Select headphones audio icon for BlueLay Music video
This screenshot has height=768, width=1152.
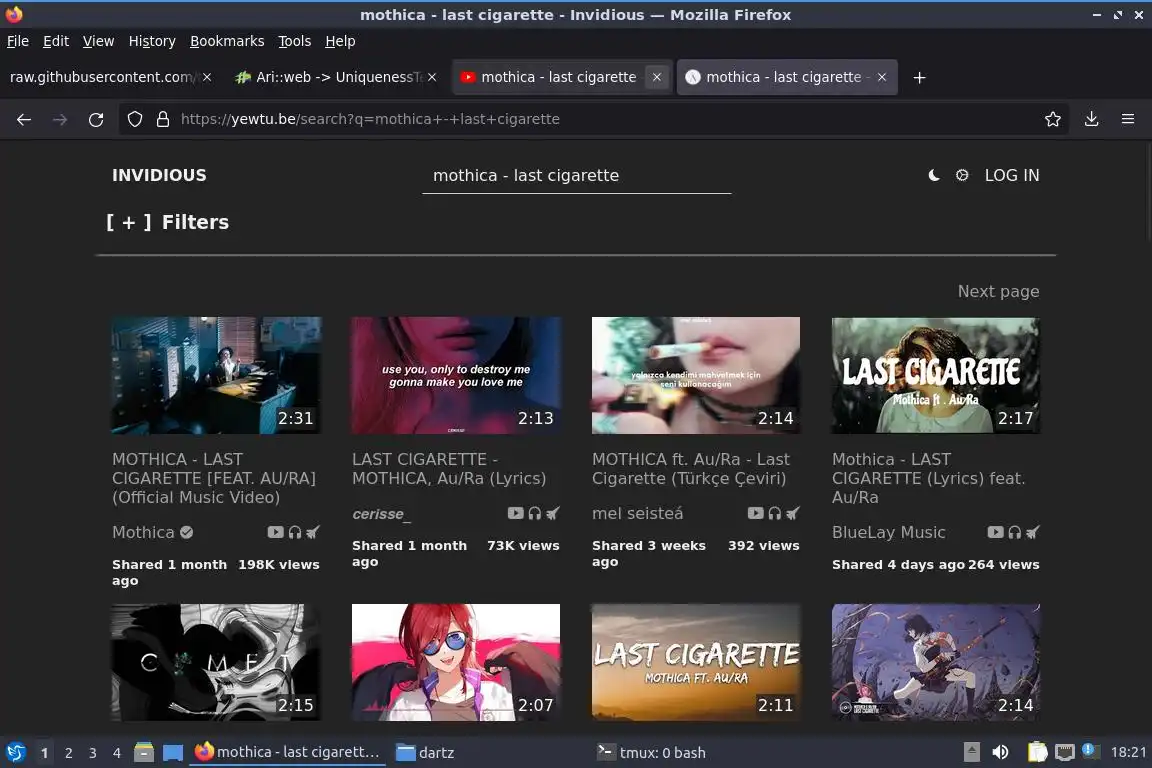[x=1015, y=532]
